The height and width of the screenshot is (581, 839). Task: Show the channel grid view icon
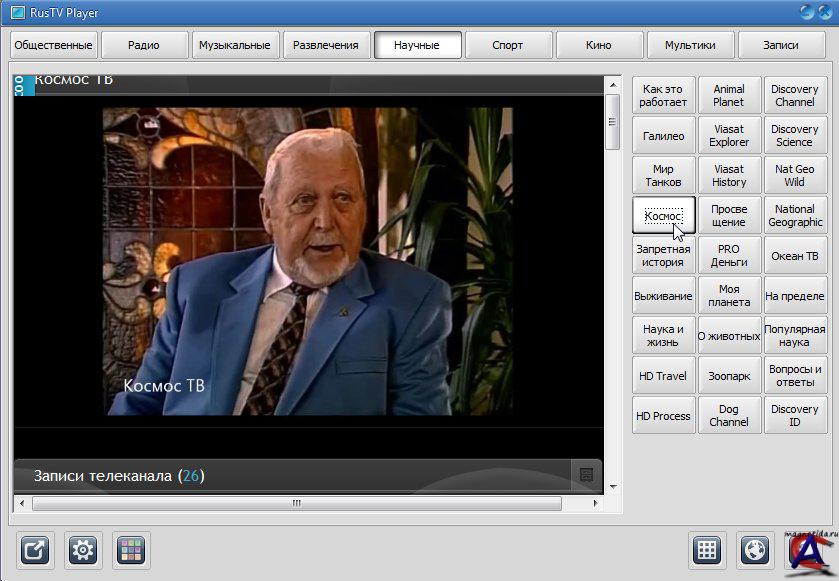coord(707,550)
